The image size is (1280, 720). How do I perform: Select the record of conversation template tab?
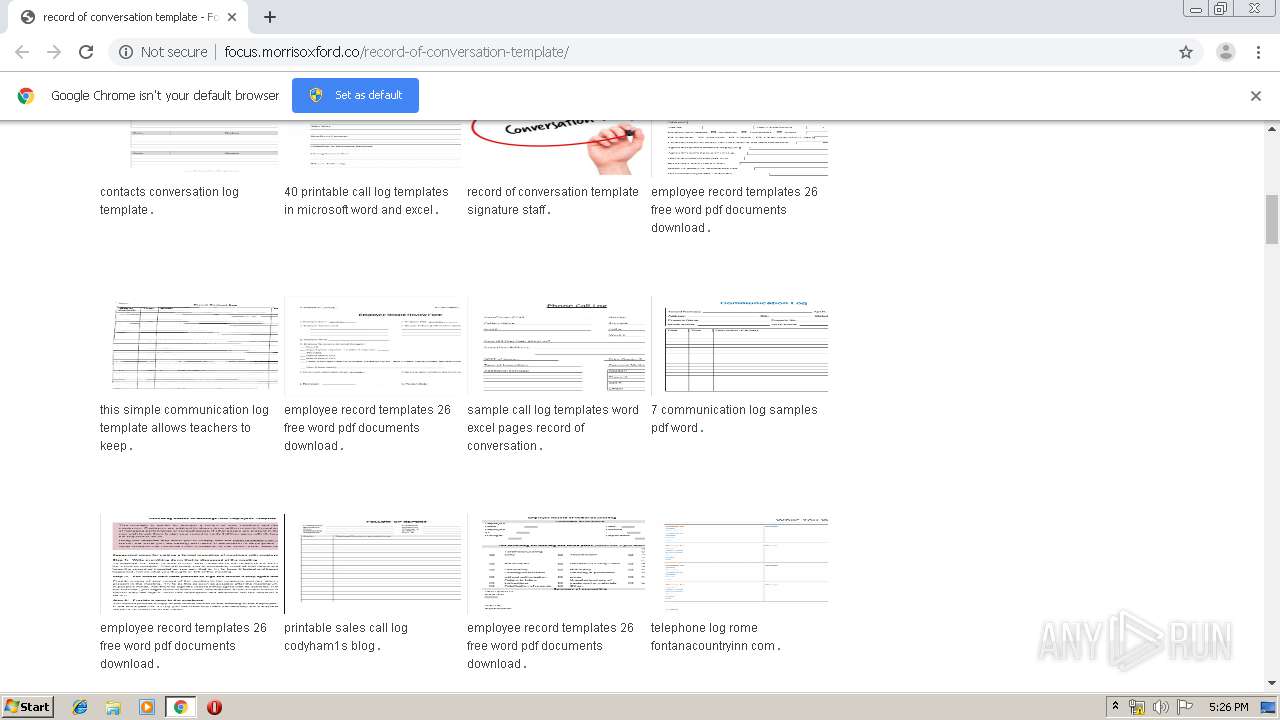[x=128, y=17]
